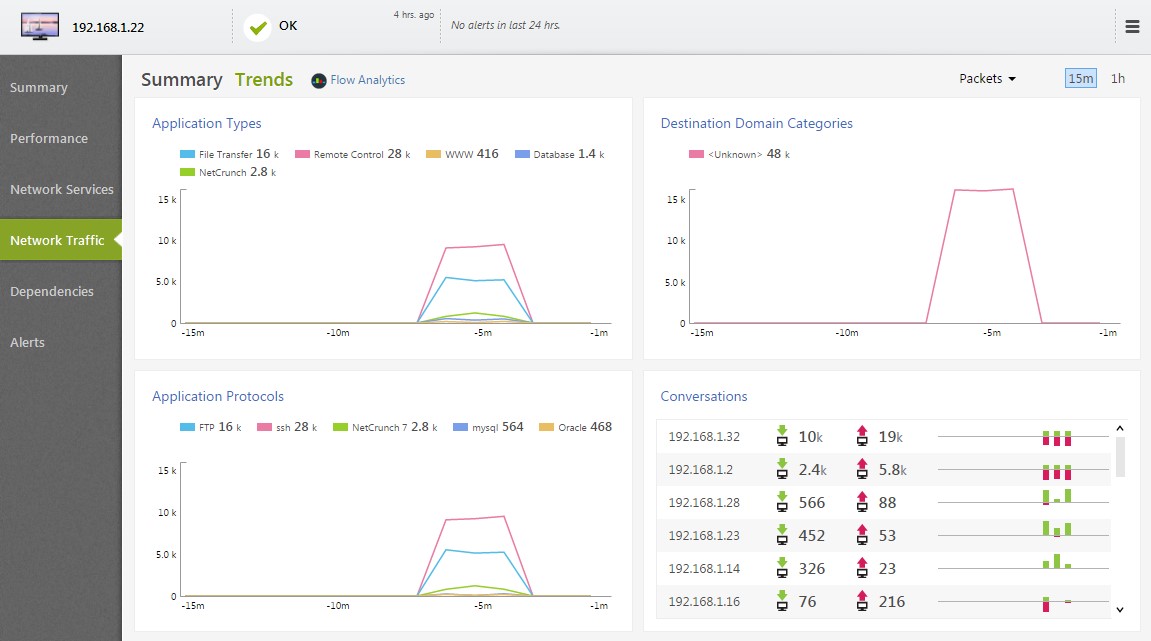Switch to the Summary tab

[x=181, y=80]
